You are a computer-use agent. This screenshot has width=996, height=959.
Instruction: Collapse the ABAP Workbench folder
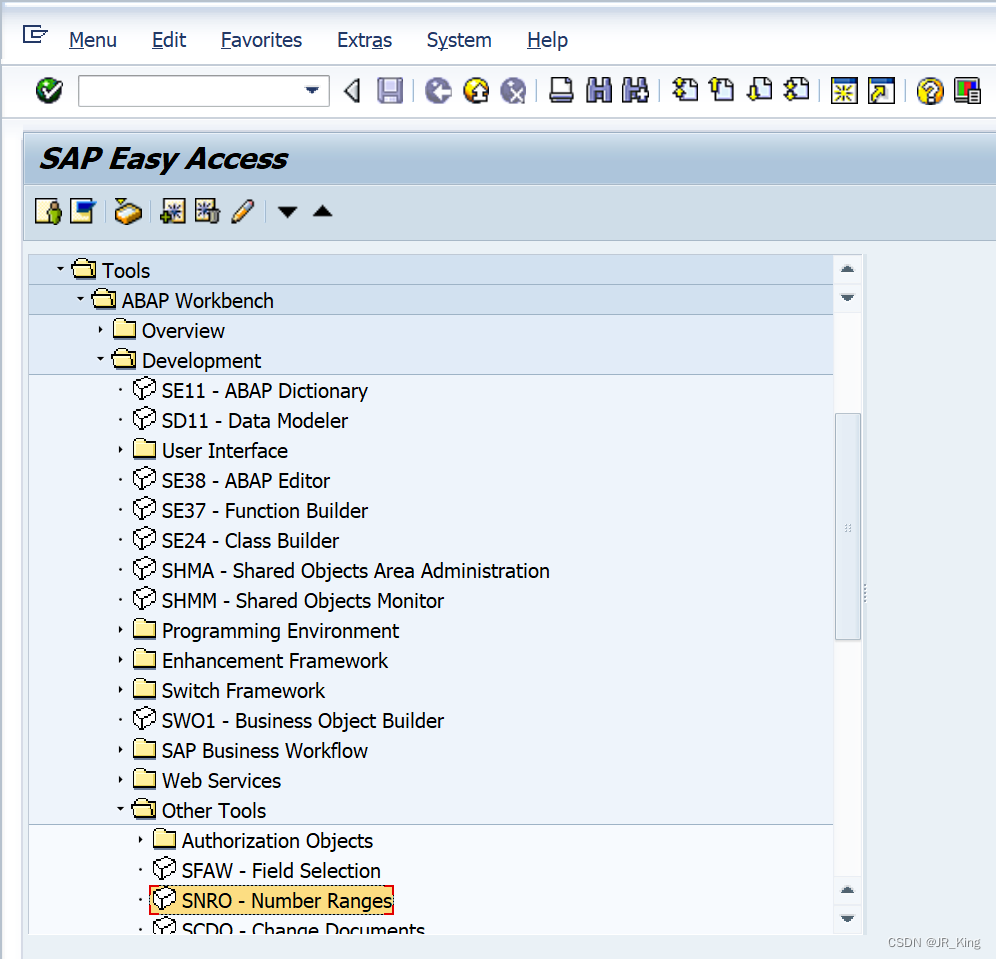click(80, 298)
